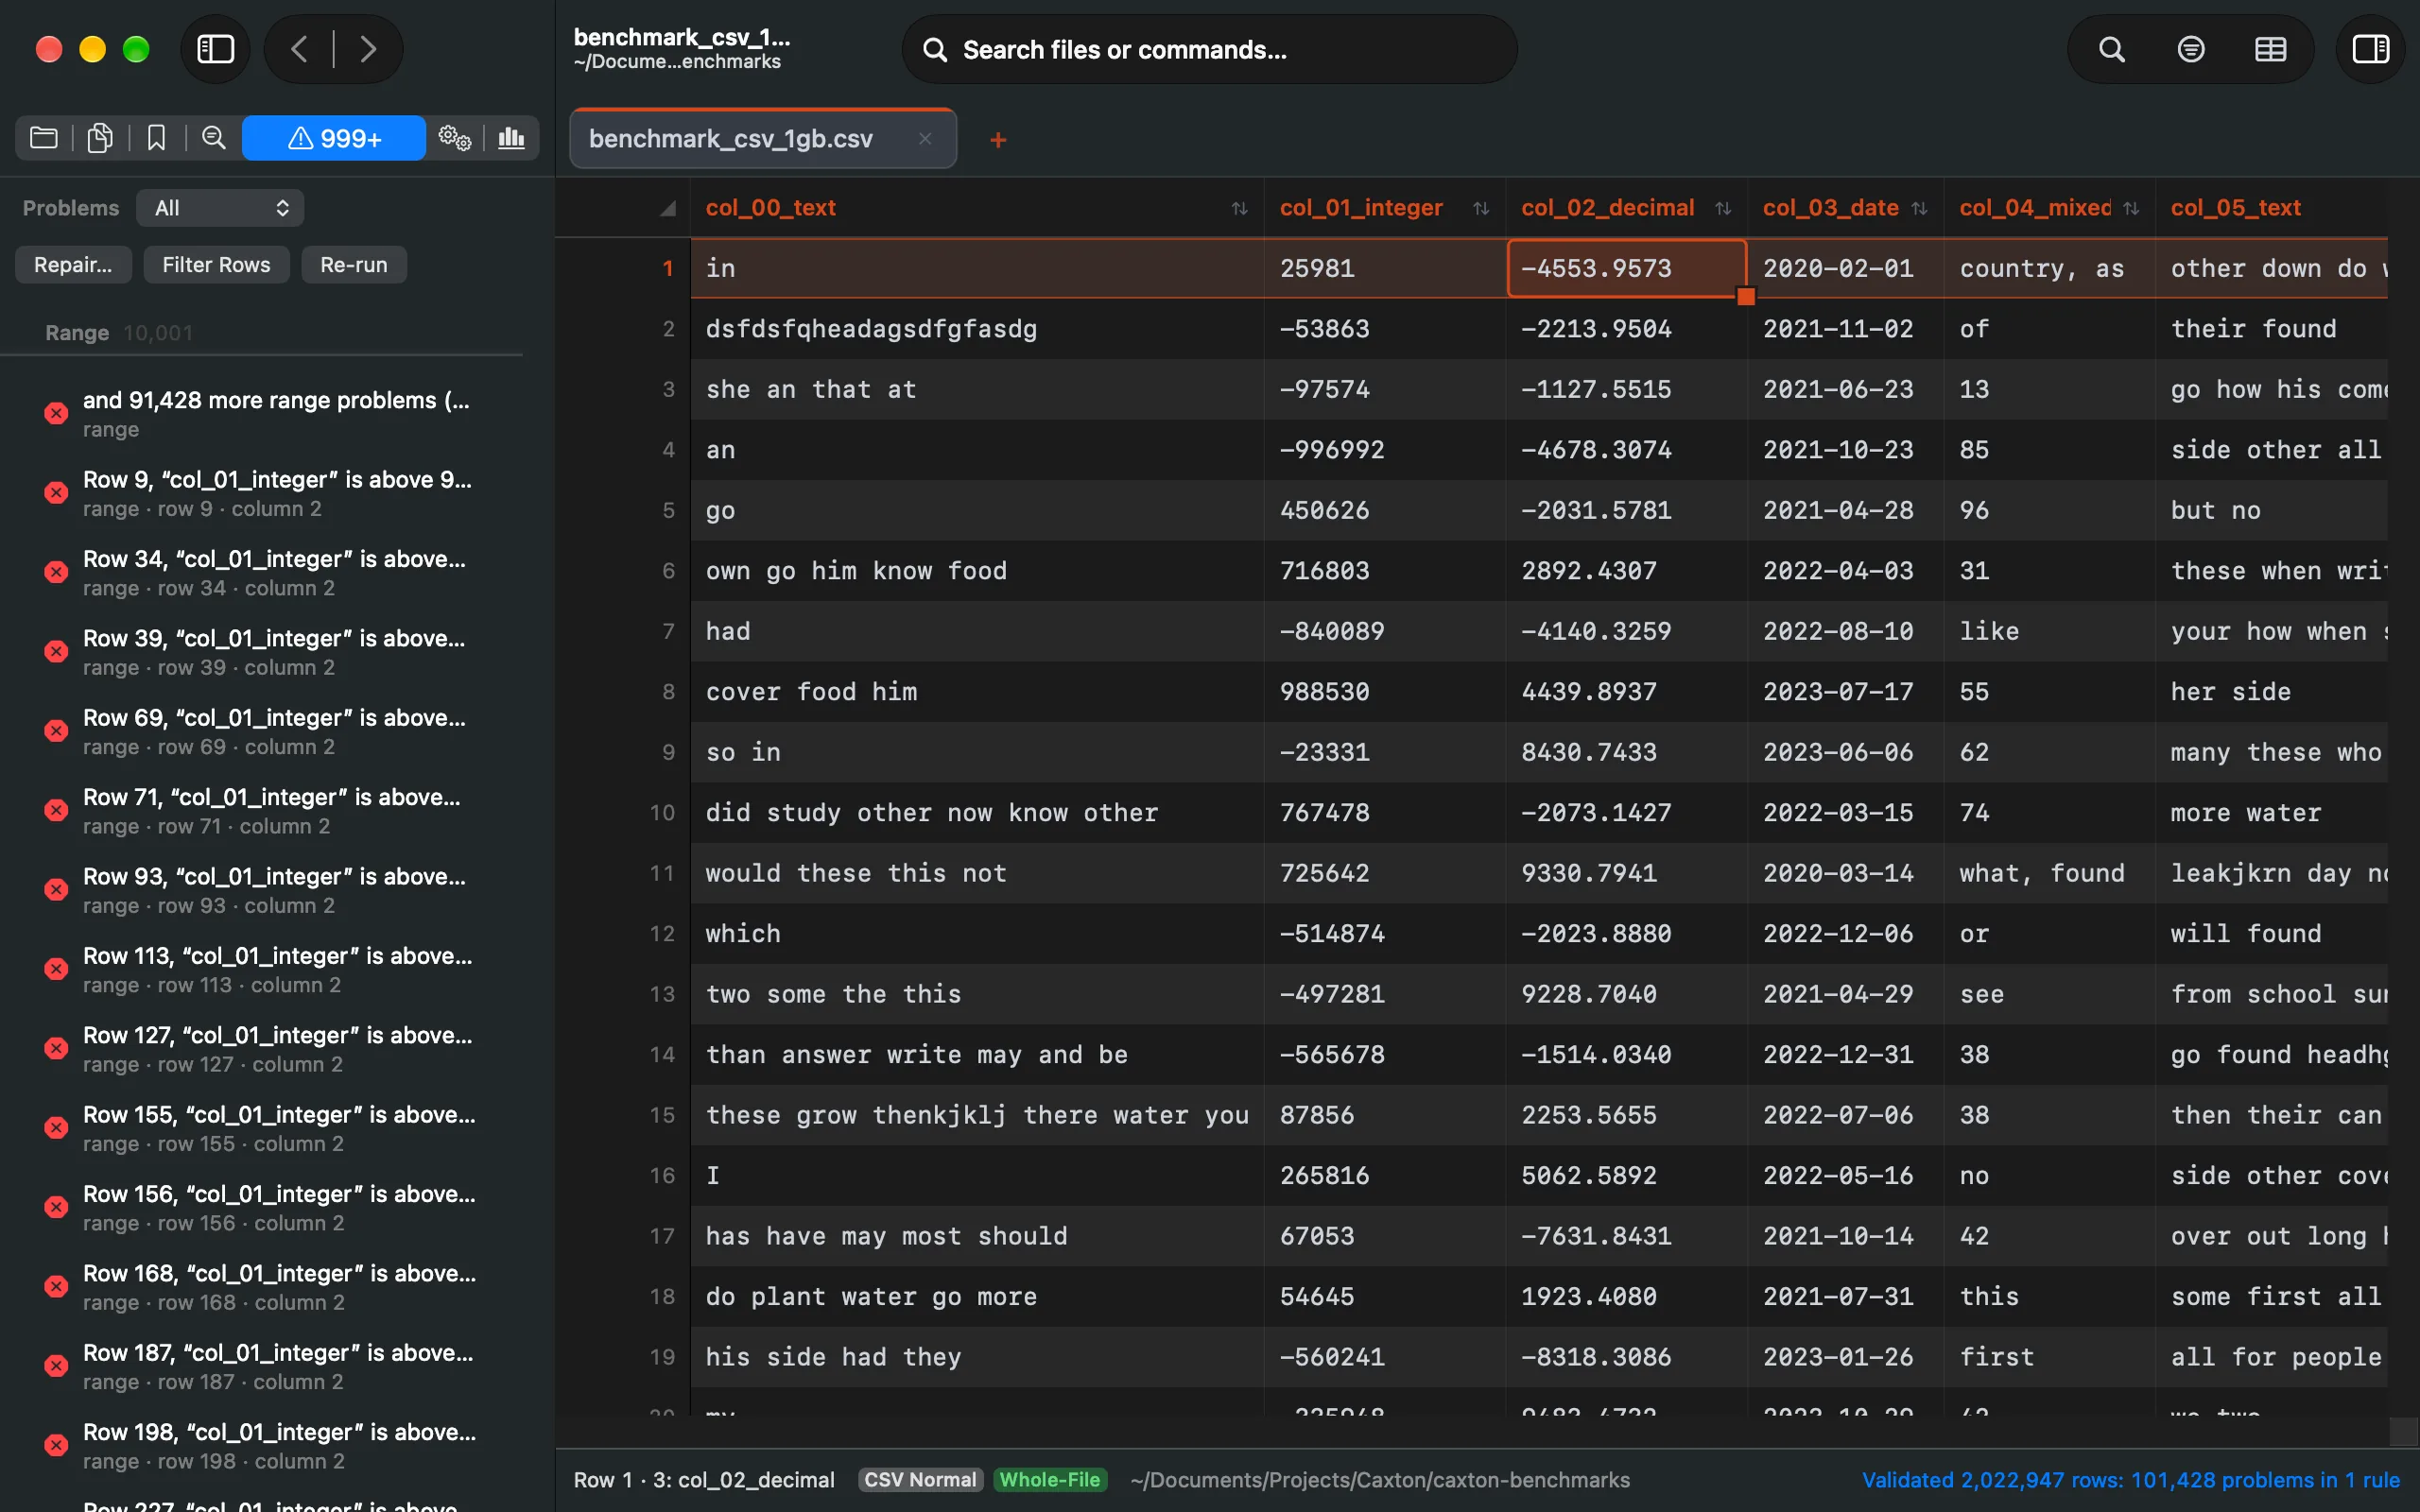Open the 91,428 more range problems entry
The width and height of the screenshot is (2420, 1512).
click(x=262, y=414)
